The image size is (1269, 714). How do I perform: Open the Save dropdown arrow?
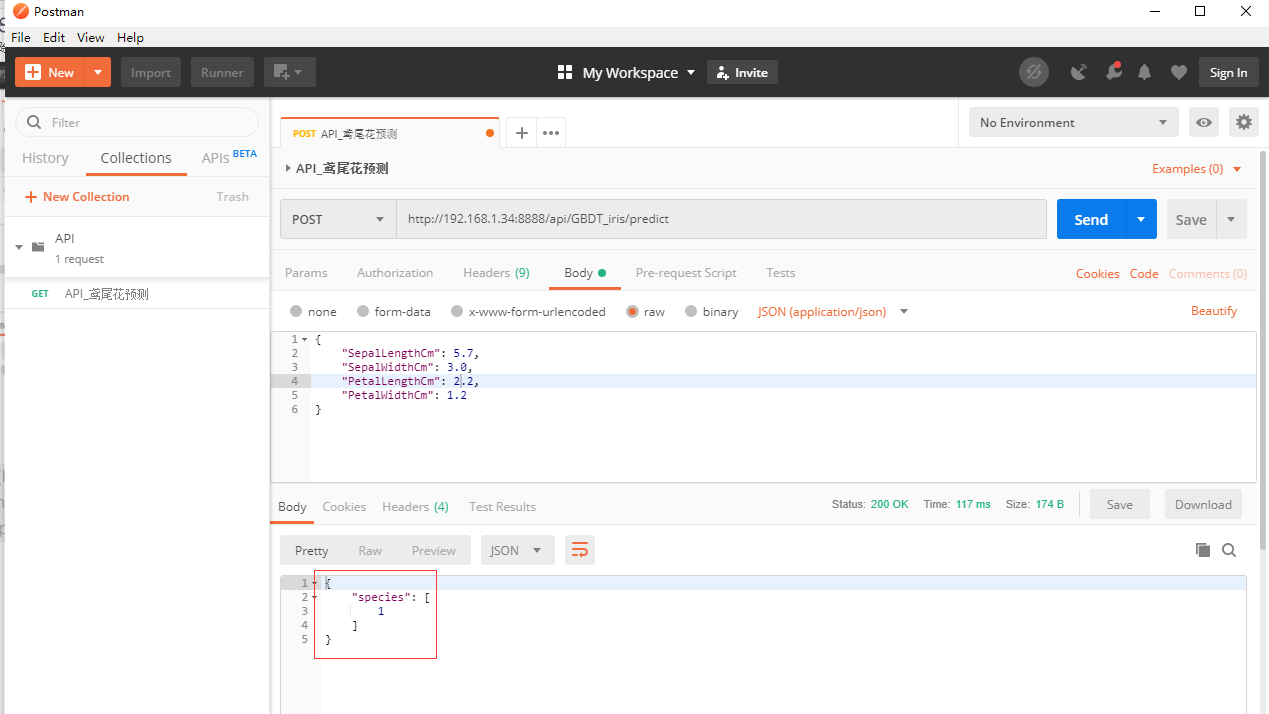[1231, 219]
